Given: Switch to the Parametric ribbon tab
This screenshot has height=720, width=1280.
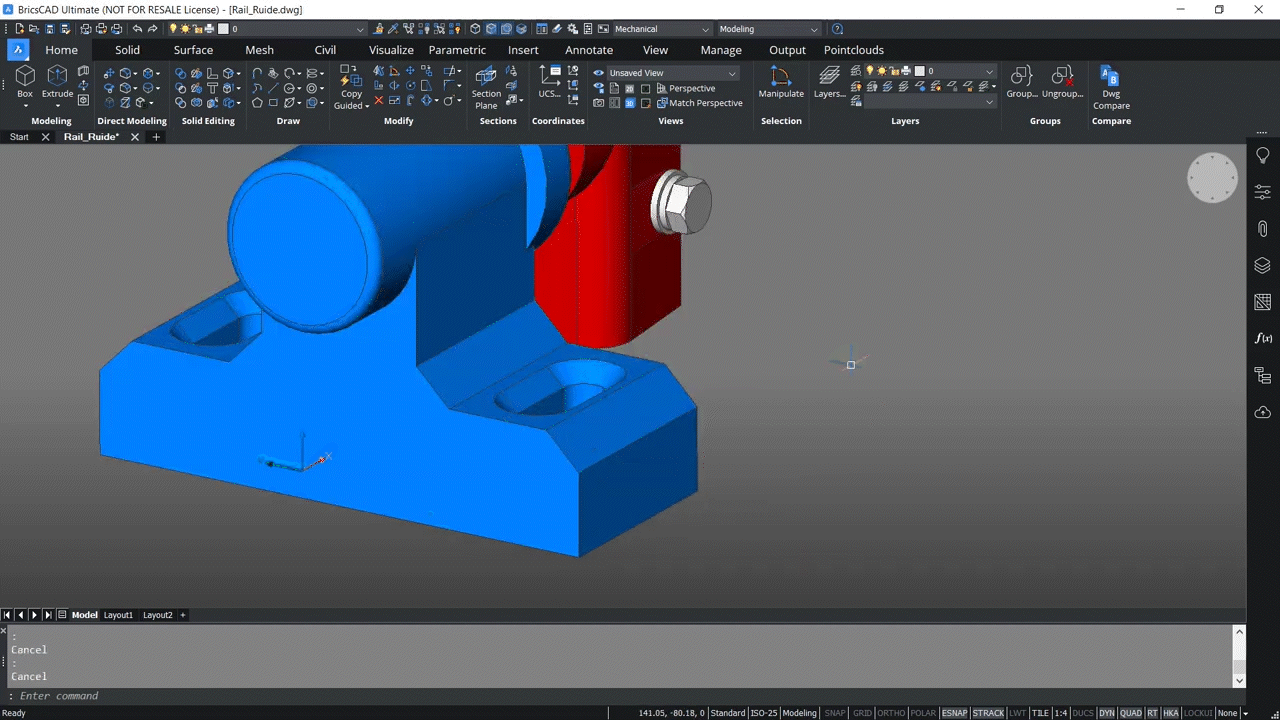Looking at the screenshot, I should (x=456, y=50).
